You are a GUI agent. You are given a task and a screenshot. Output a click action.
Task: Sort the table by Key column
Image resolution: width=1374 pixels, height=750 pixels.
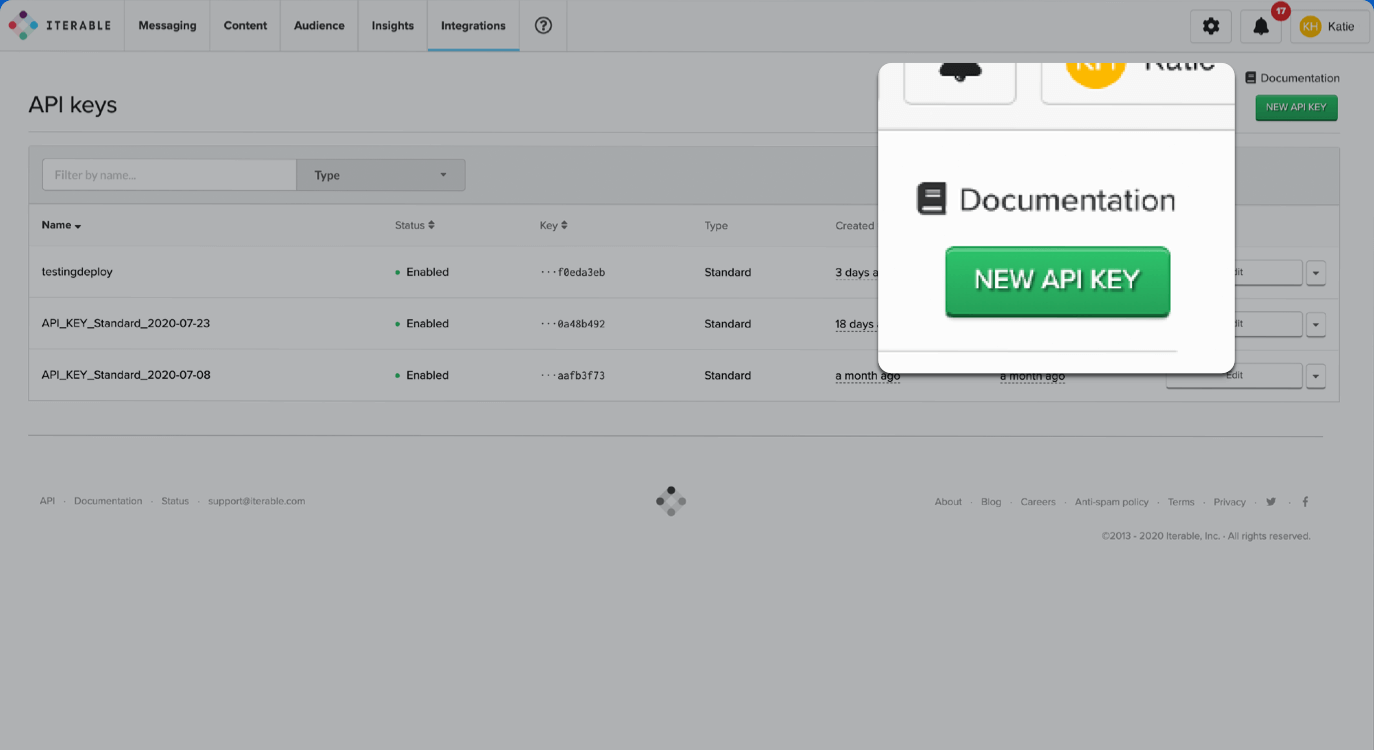click(x=553, y=225)
